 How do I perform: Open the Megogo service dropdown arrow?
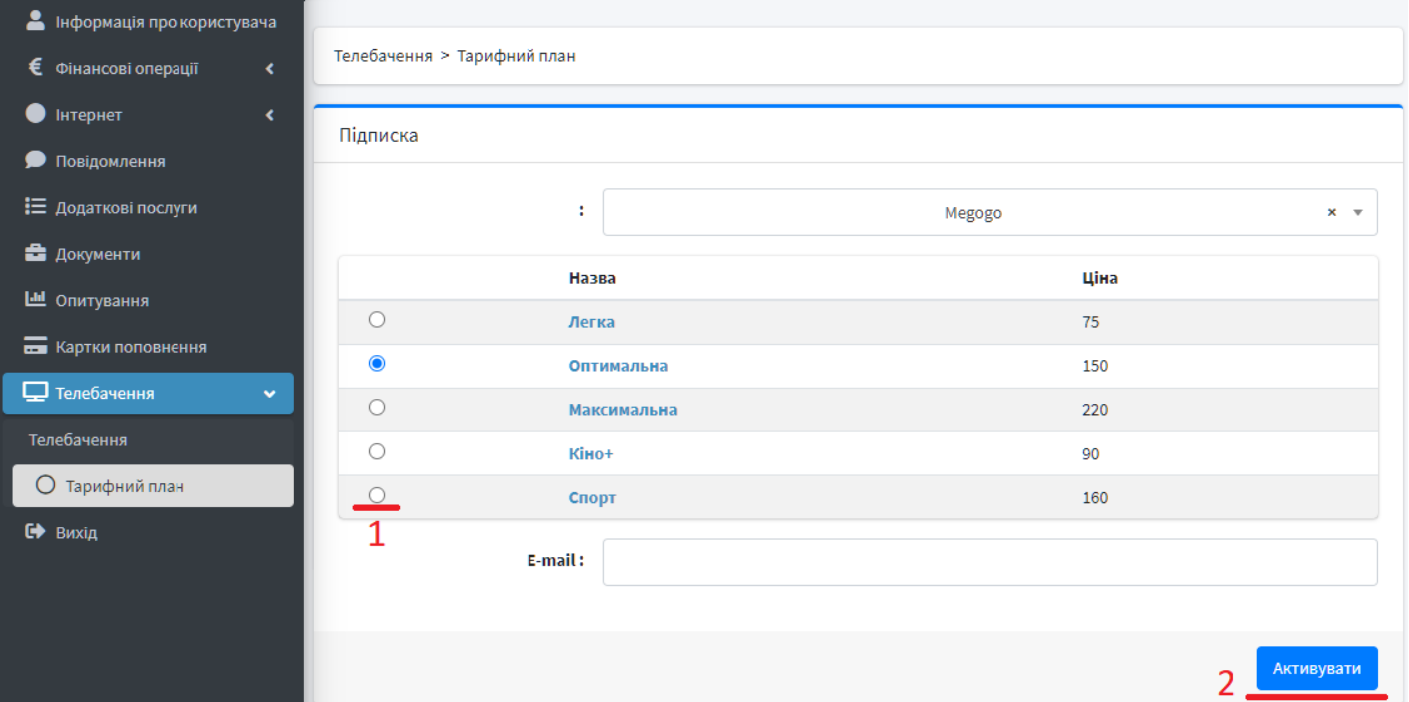click(1358, 212)
